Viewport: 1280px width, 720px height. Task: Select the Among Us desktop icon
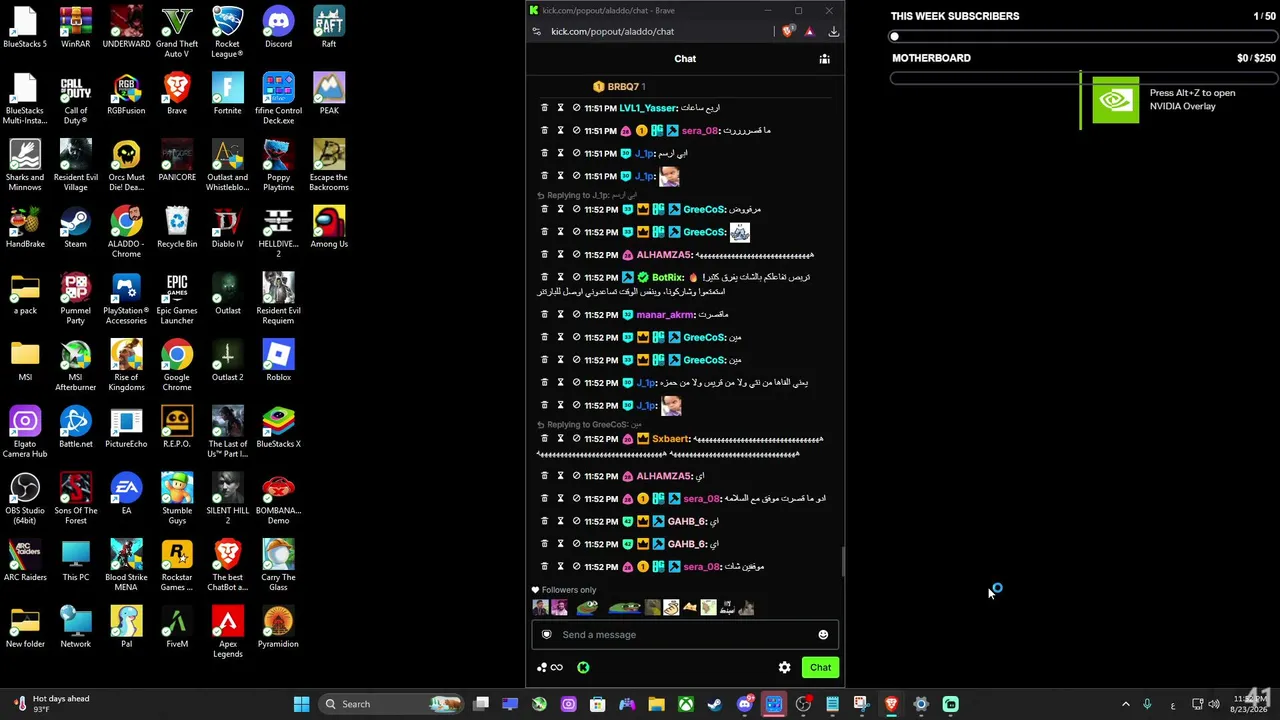(329, 227)
